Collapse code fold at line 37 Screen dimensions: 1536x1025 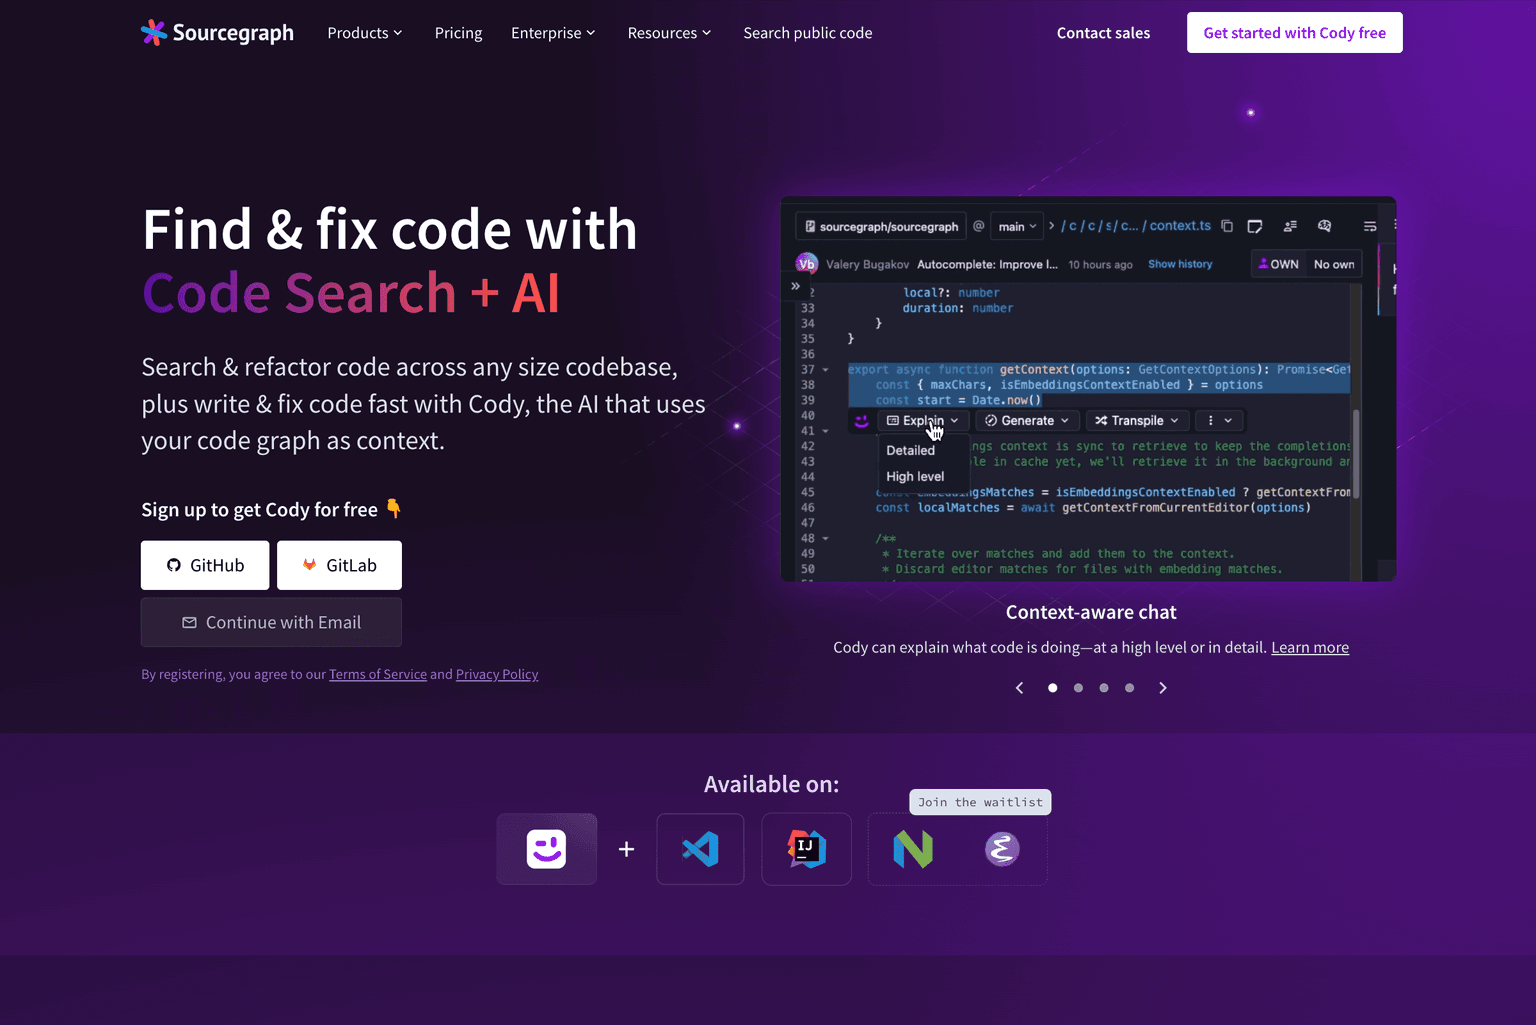coord(825,370)
